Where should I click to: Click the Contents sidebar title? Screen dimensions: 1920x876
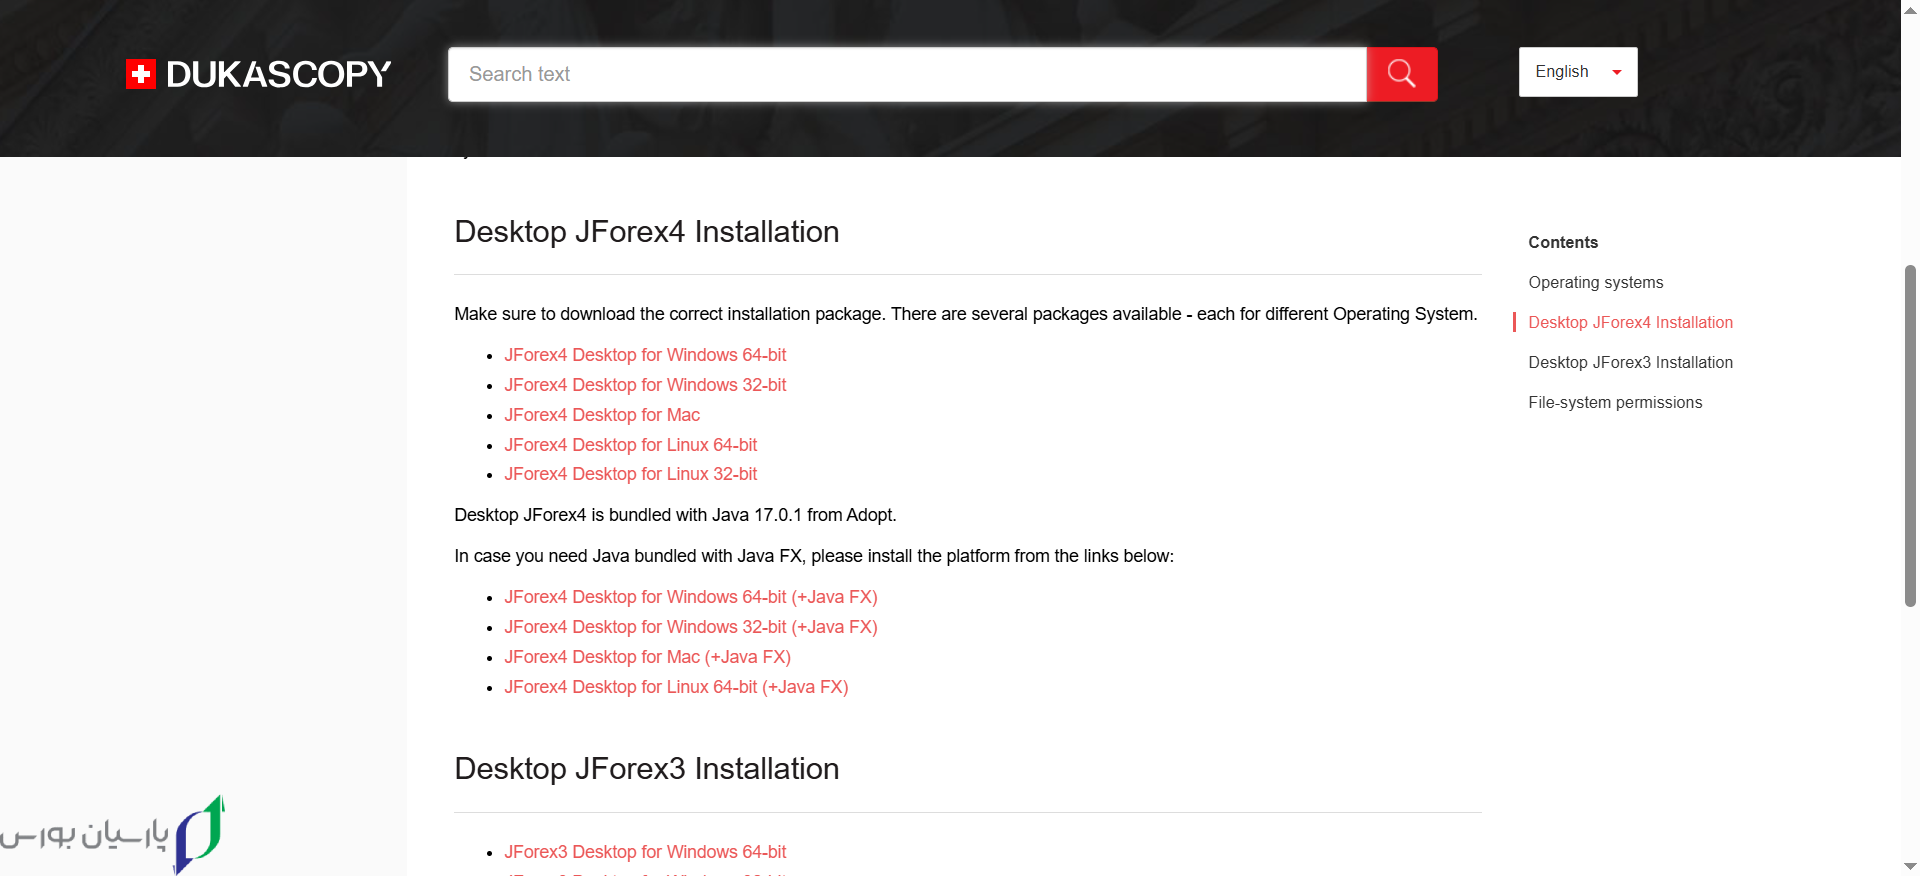click(1563, 242)
